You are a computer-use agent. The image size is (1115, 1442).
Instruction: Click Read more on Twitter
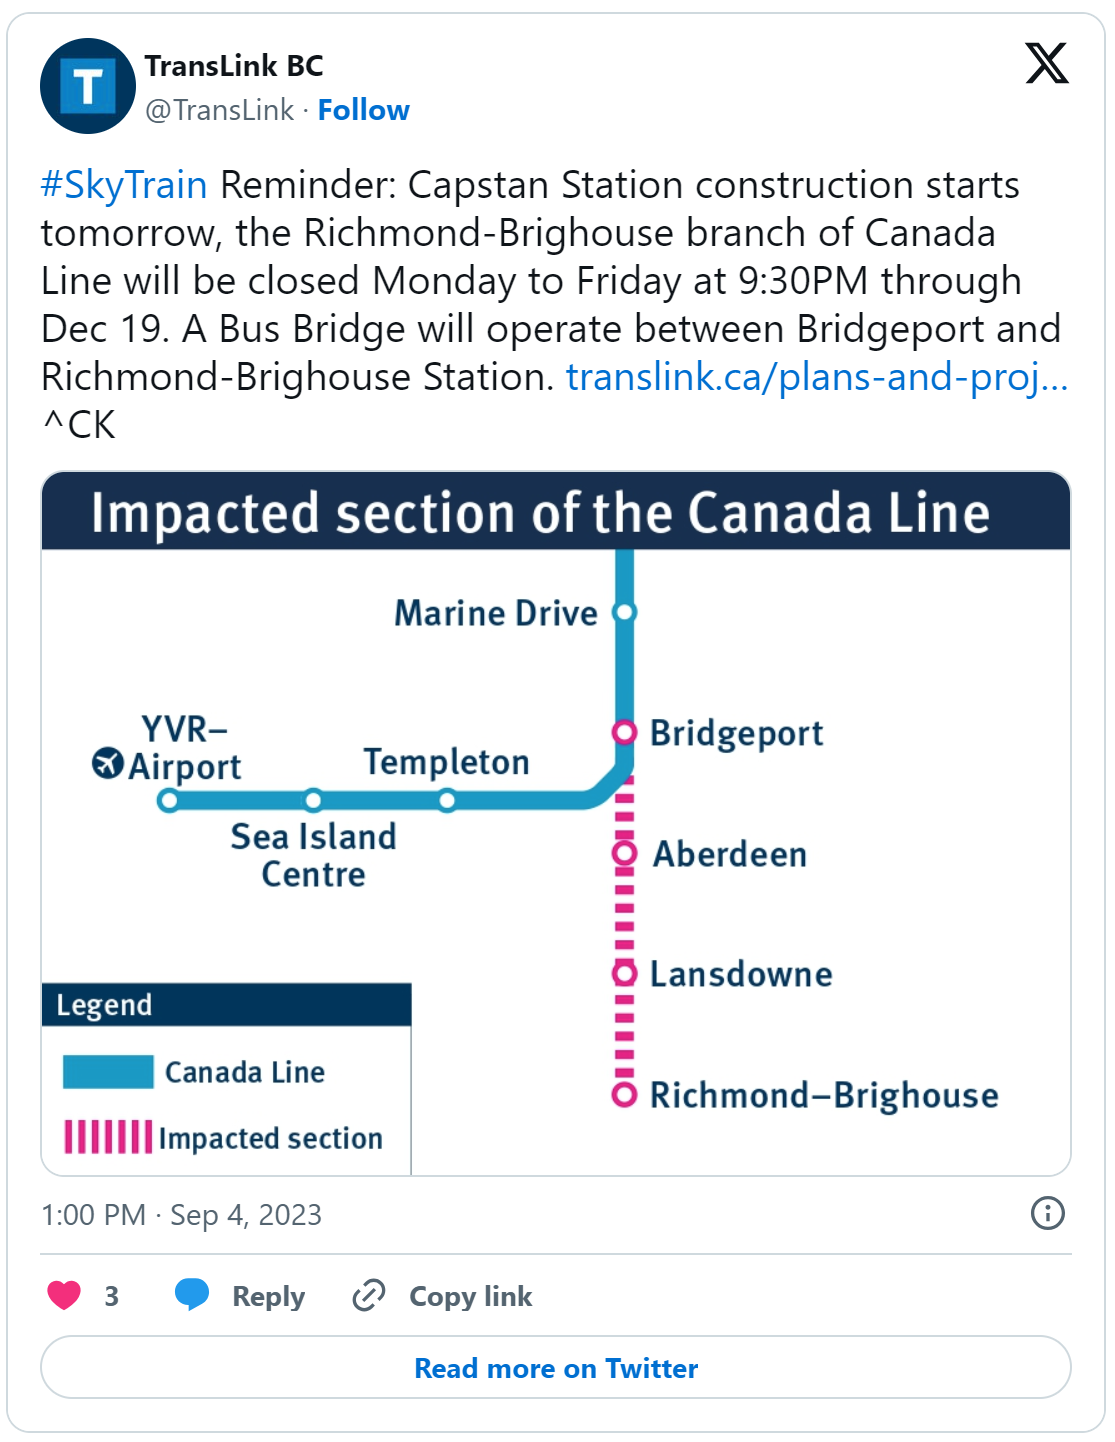tap(556, 1367)
